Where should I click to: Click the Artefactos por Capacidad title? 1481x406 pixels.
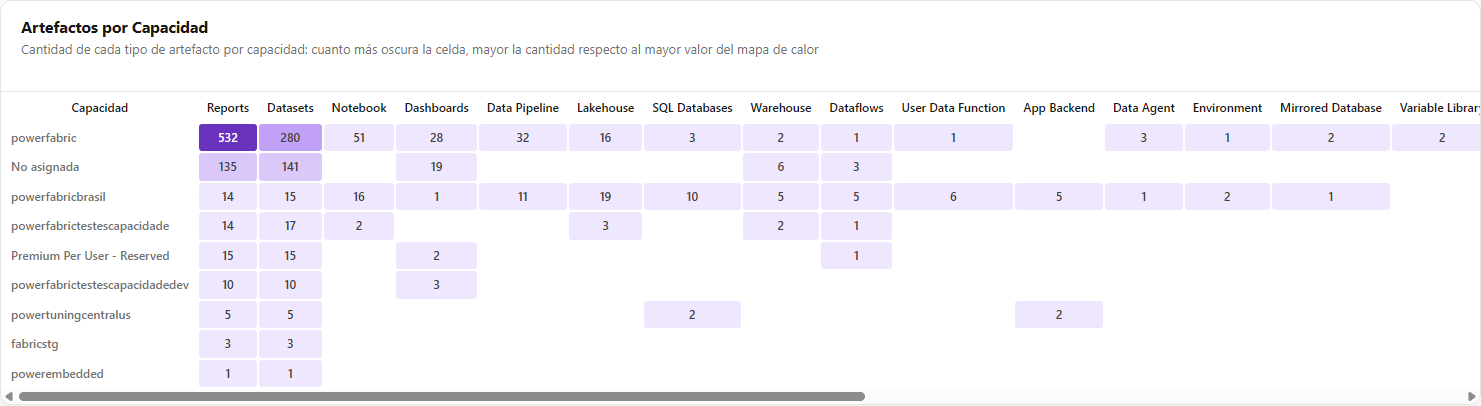[x=114, y=28]
